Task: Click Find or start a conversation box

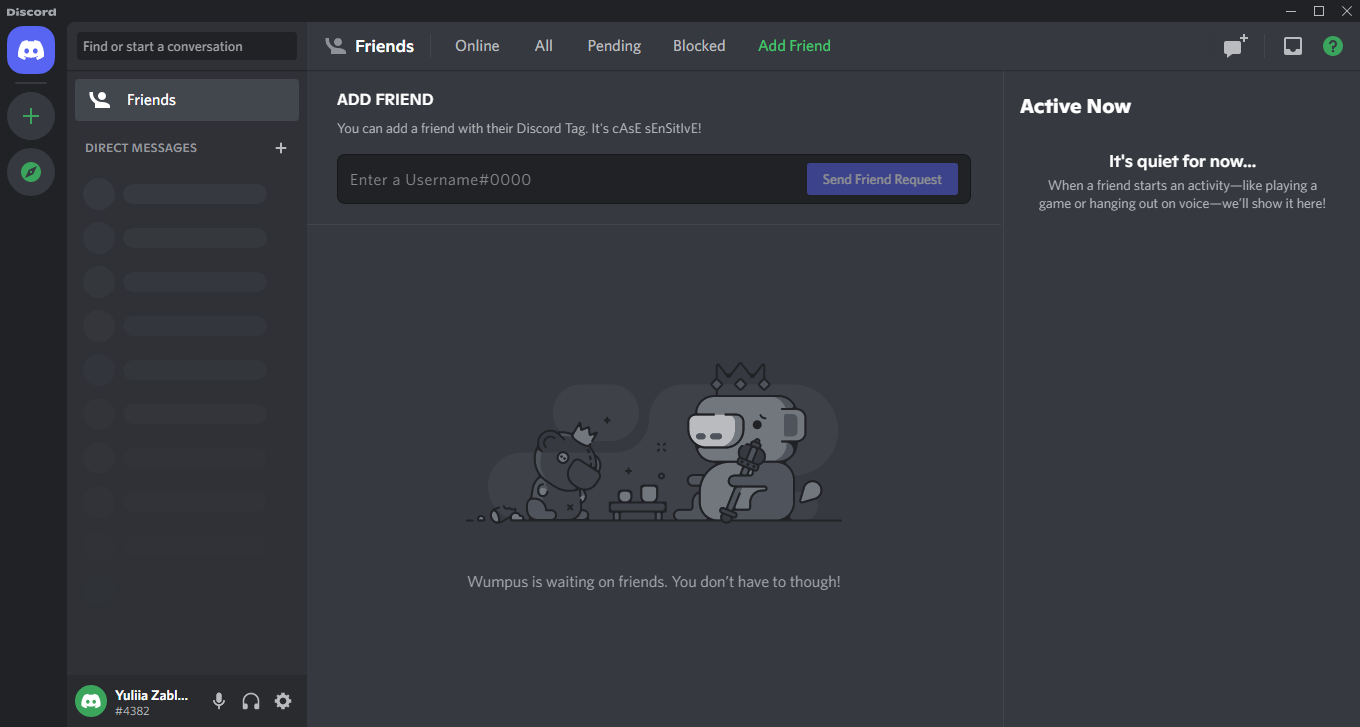Action: [x=187, y=46]
